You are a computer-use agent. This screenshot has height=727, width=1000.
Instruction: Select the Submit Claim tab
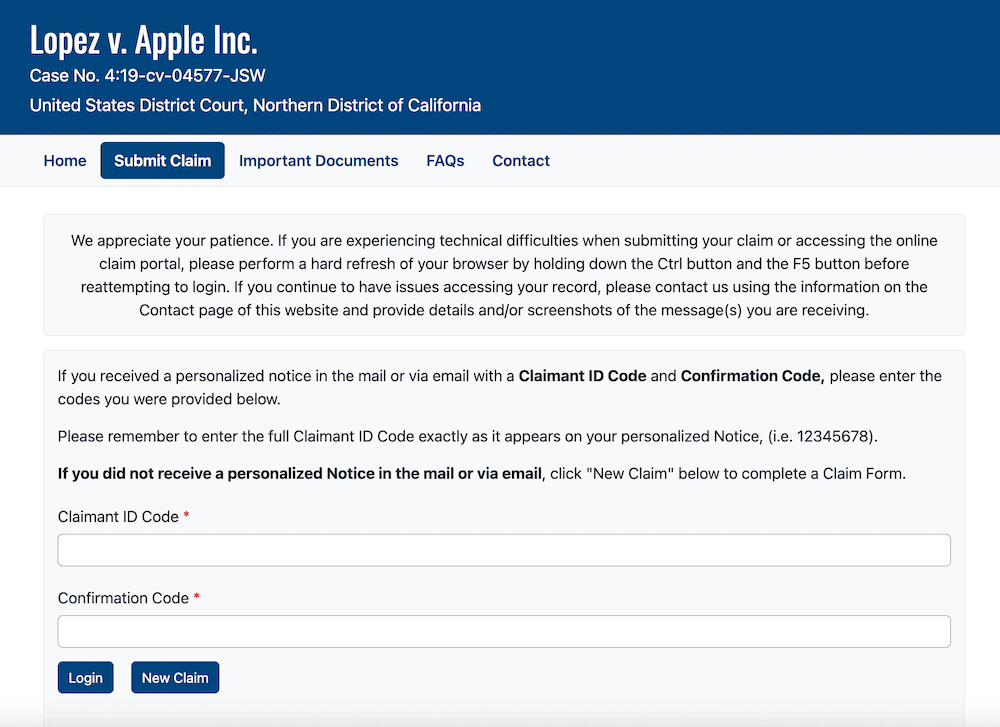[x=163, y=161]
